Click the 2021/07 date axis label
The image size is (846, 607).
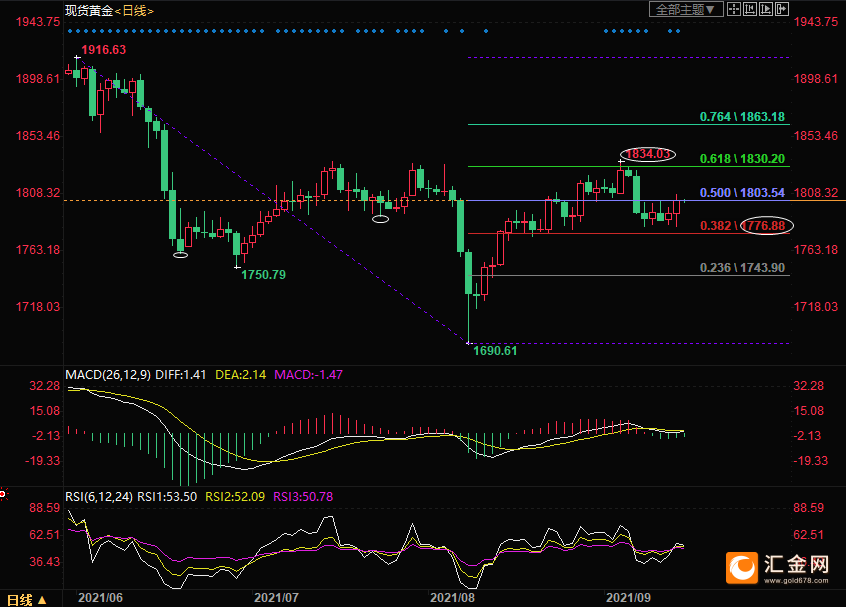276,598
